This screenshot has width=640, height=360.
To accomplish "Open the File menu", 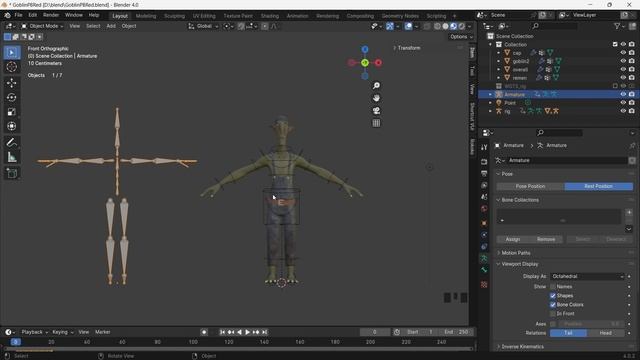I will (x=18, y=15).
